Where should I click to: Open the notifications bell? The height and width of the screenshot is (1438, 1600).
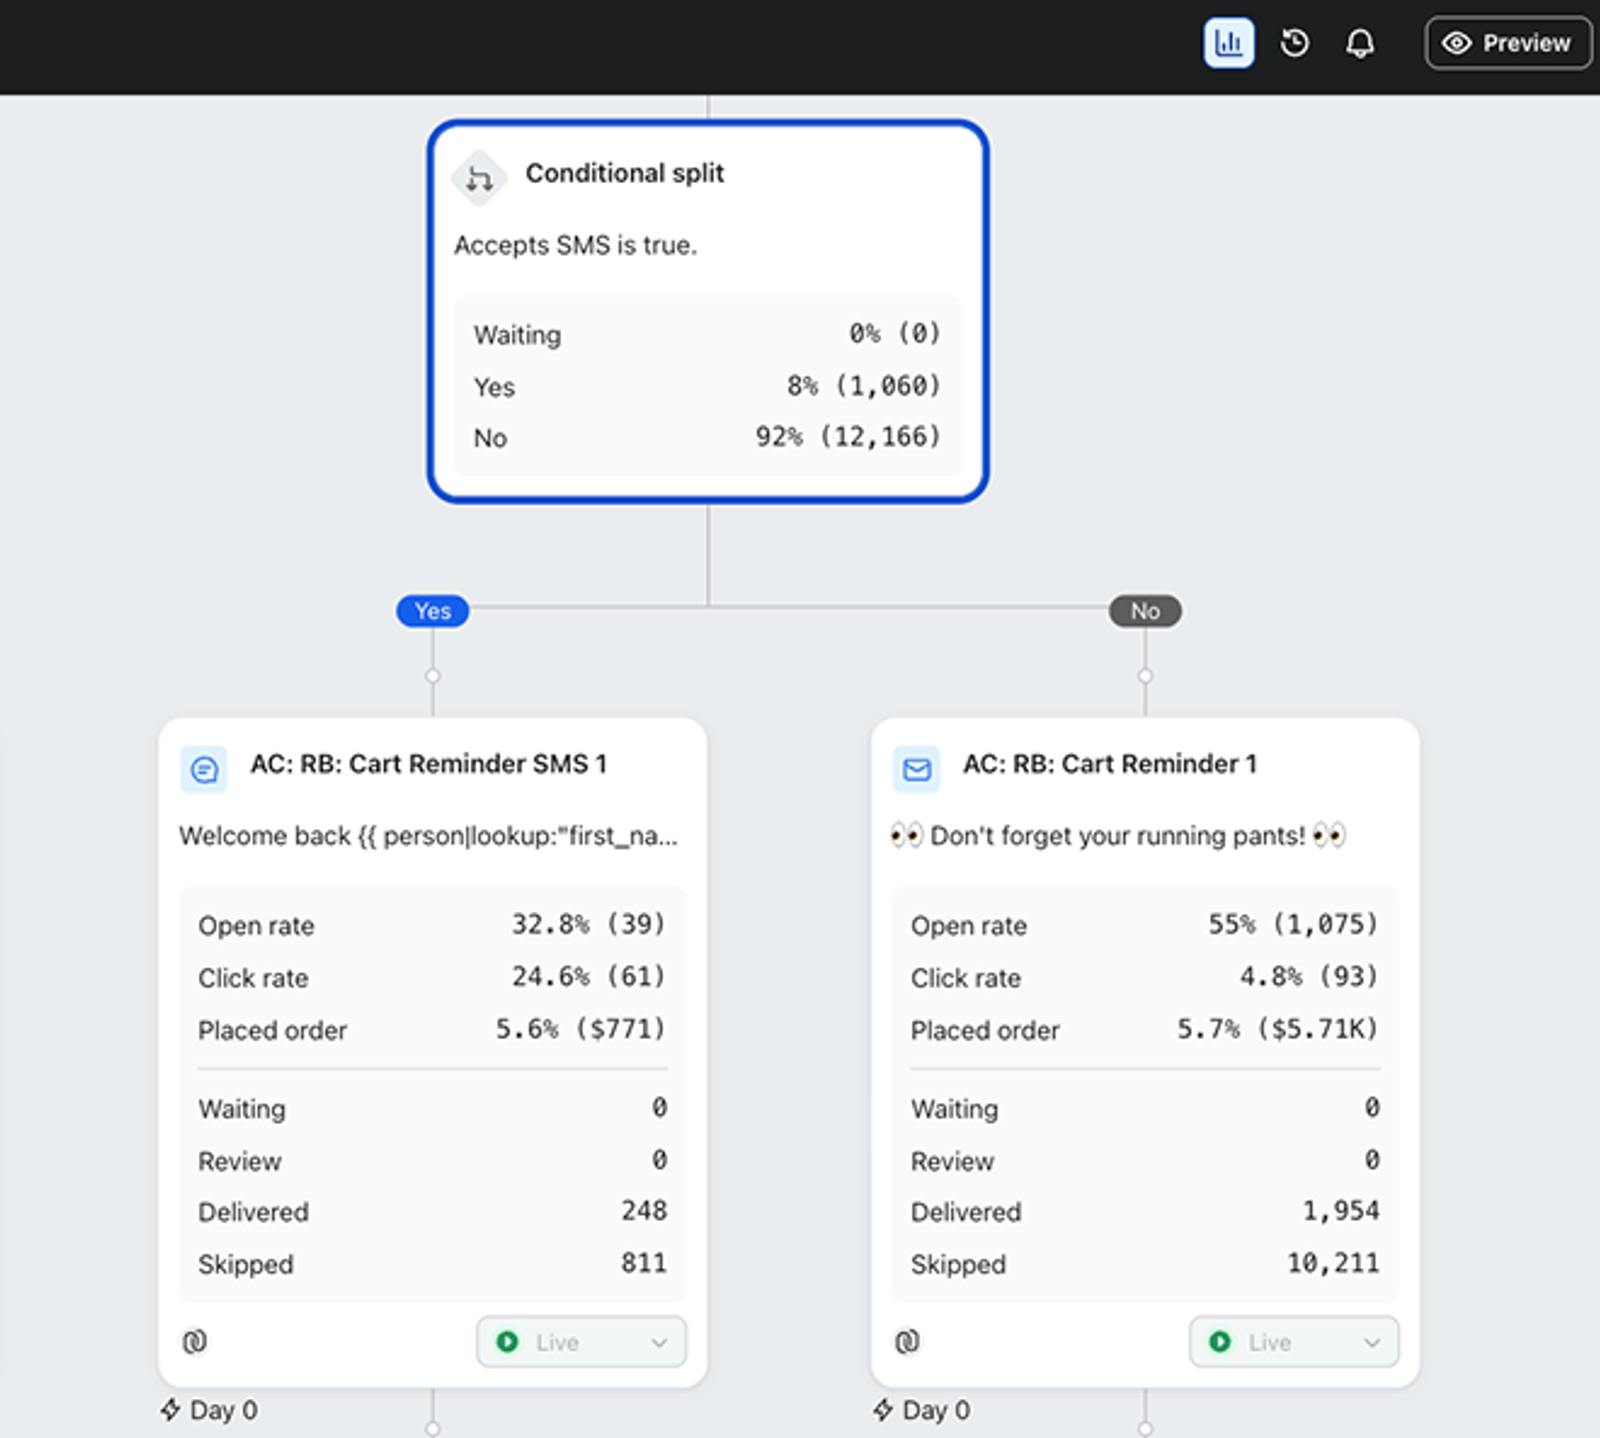click(x=1360, y=43)
